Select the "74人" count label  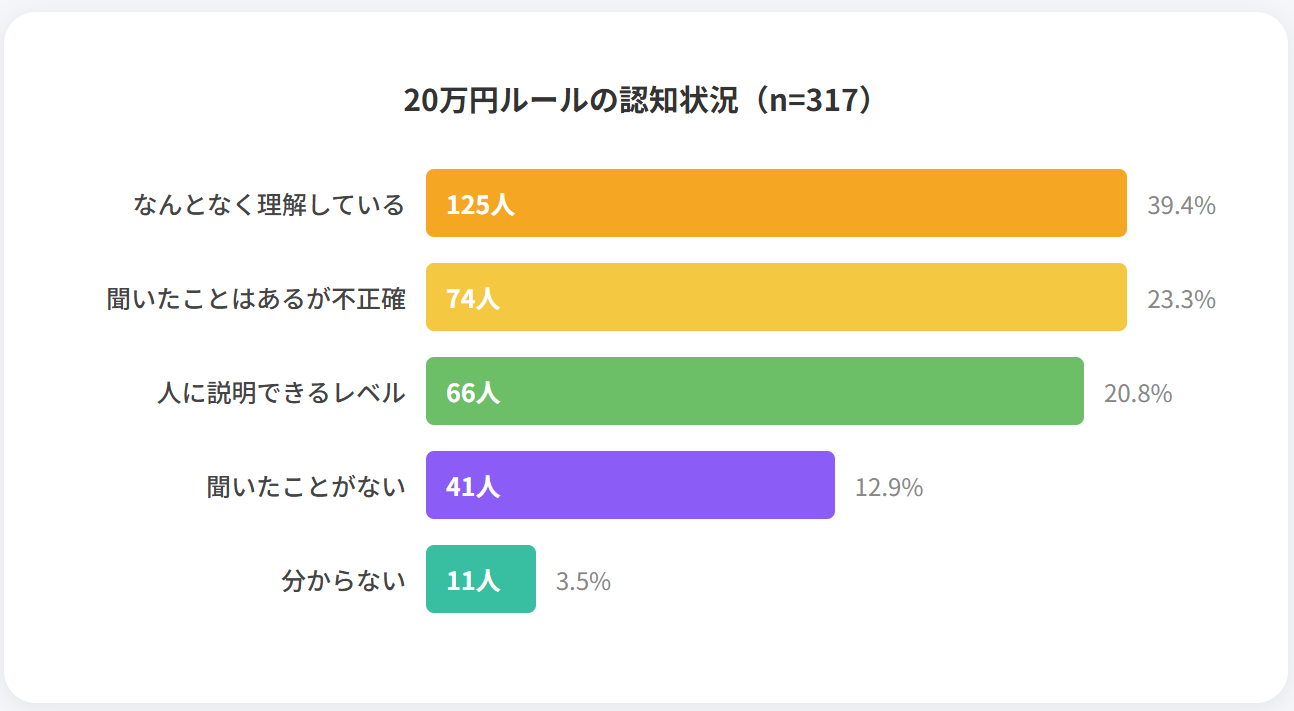point(473,299)
